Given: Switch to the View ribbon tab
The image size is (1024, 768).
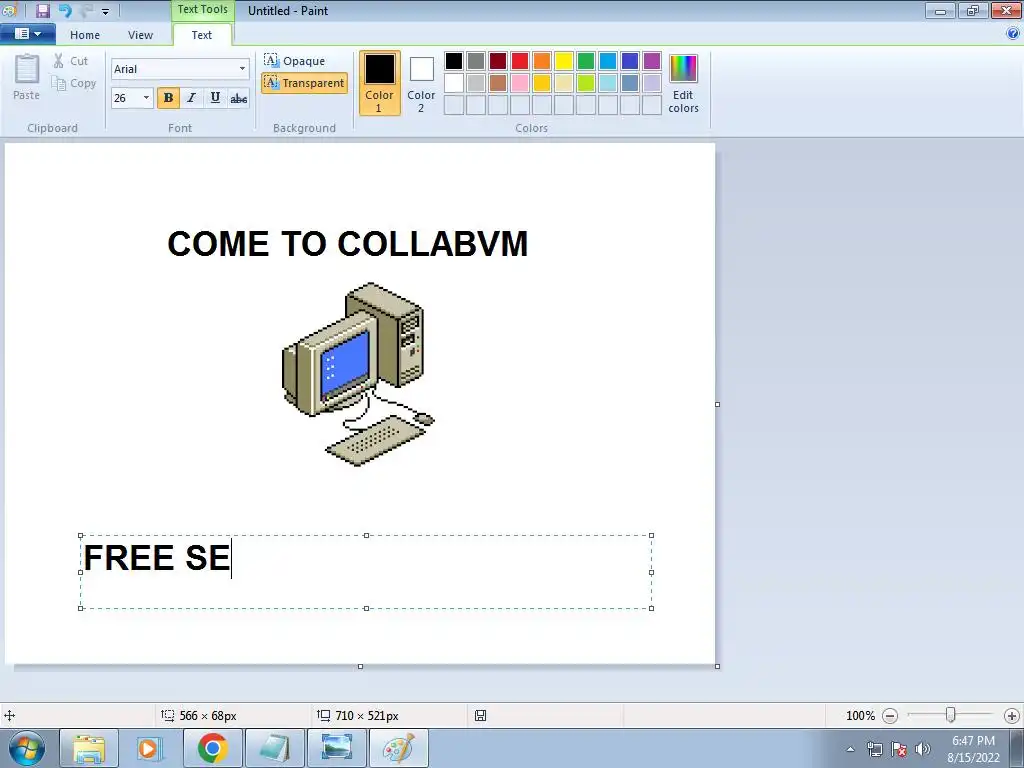Looking at the screenshot, I should (140, 35).
